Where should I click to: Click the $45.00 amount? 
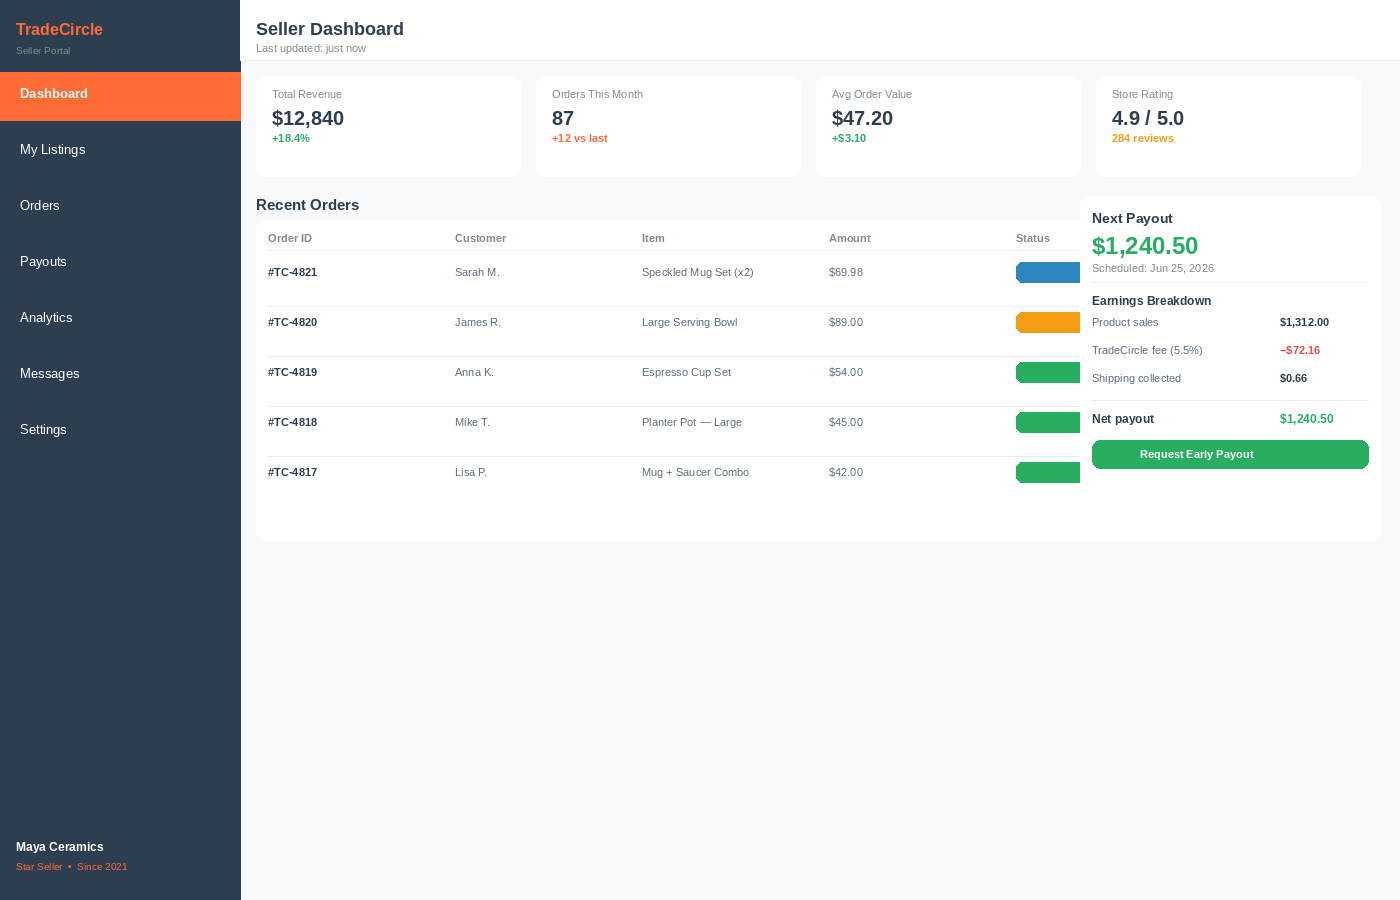(x=846, y=422)
